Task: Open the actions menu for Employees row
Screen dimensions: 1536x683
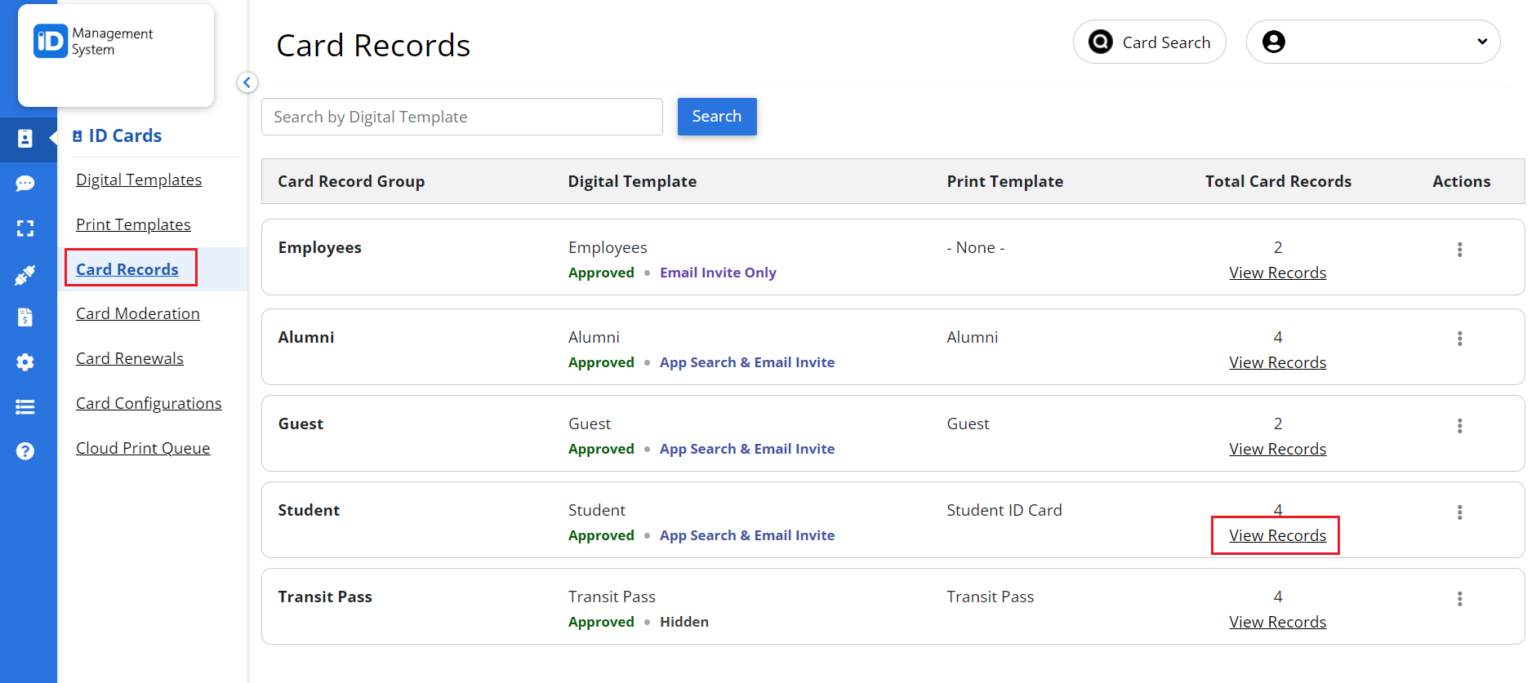Action: click(x=1460, y=247)
